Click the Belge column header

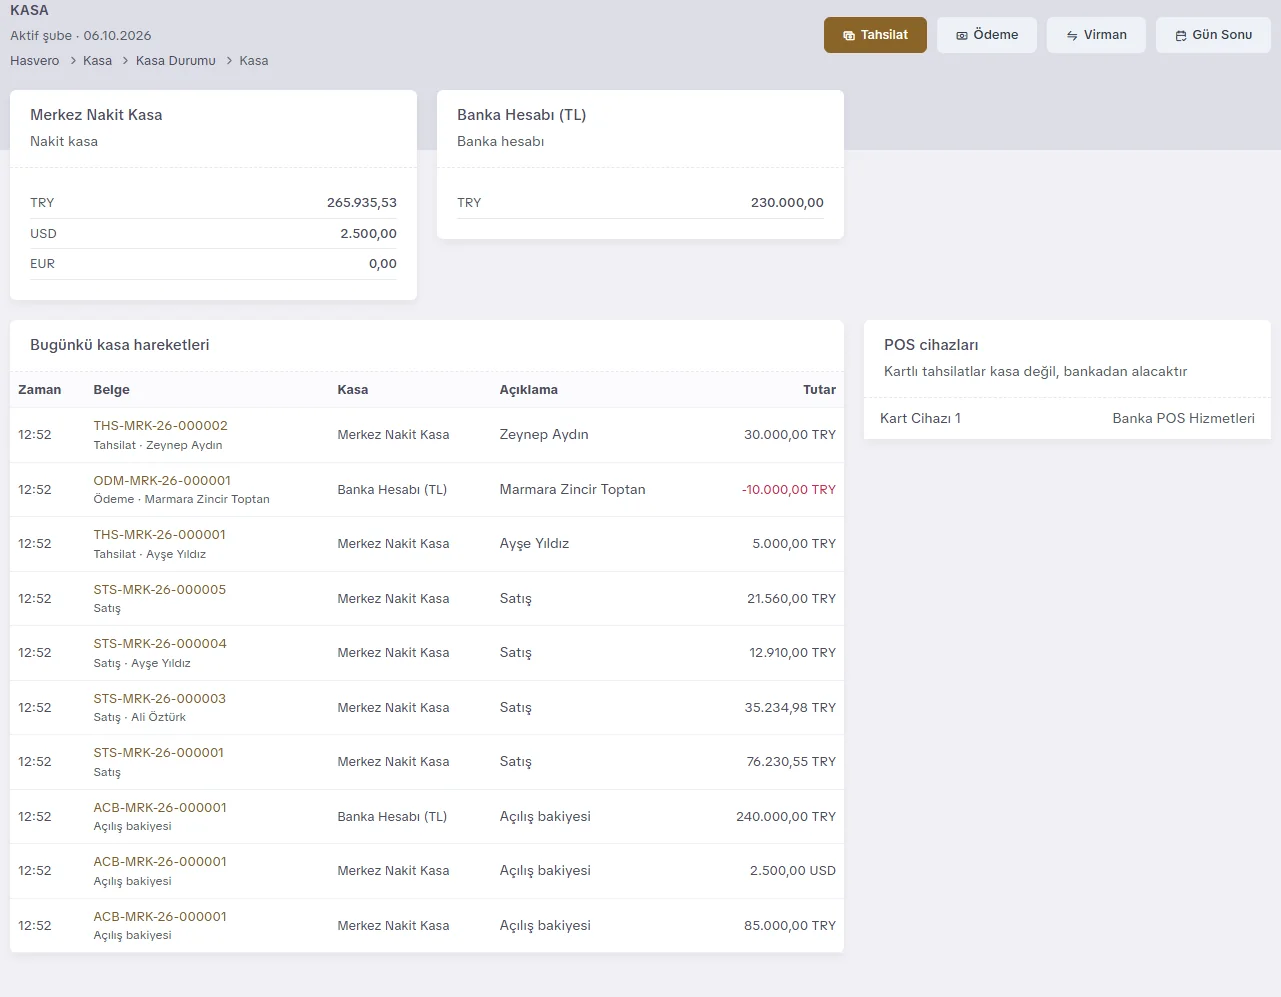click(x=112, y=390)
